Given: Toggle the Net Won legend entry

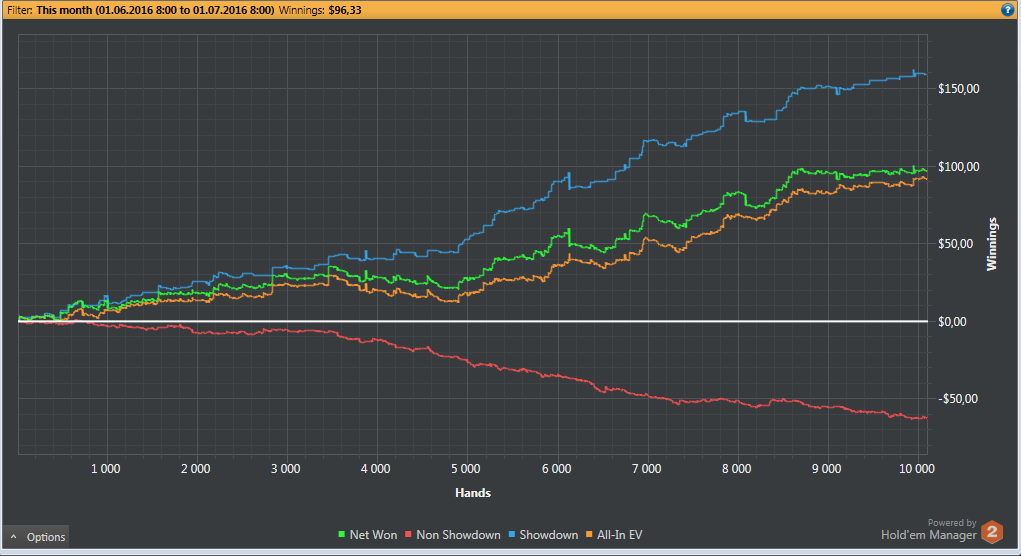Looking at the screenshot, I should tap(367, 535).
